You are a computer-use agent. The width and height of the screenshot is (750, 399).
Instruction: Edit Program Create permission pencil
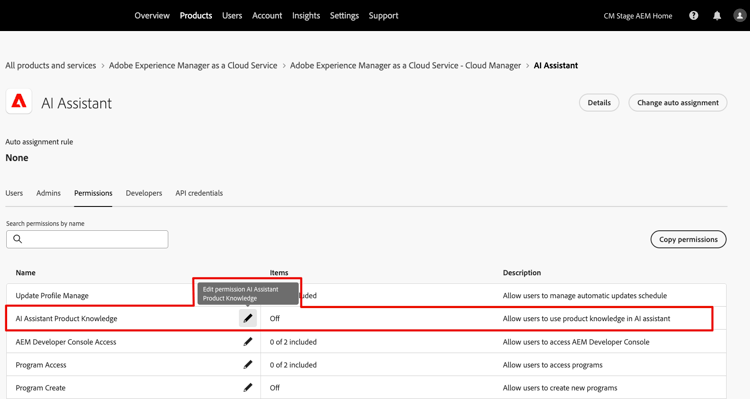point(248,388)
